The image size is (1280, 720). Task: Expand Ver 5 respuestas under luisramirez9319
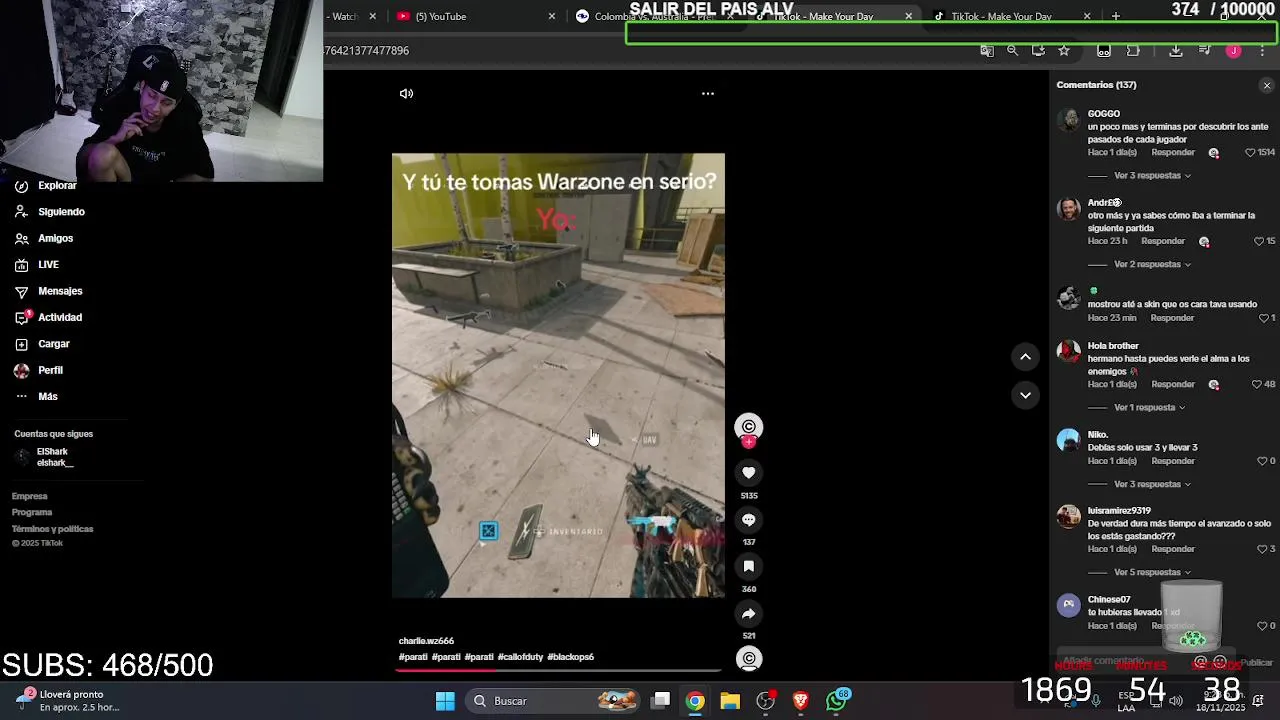point(1152,572)
